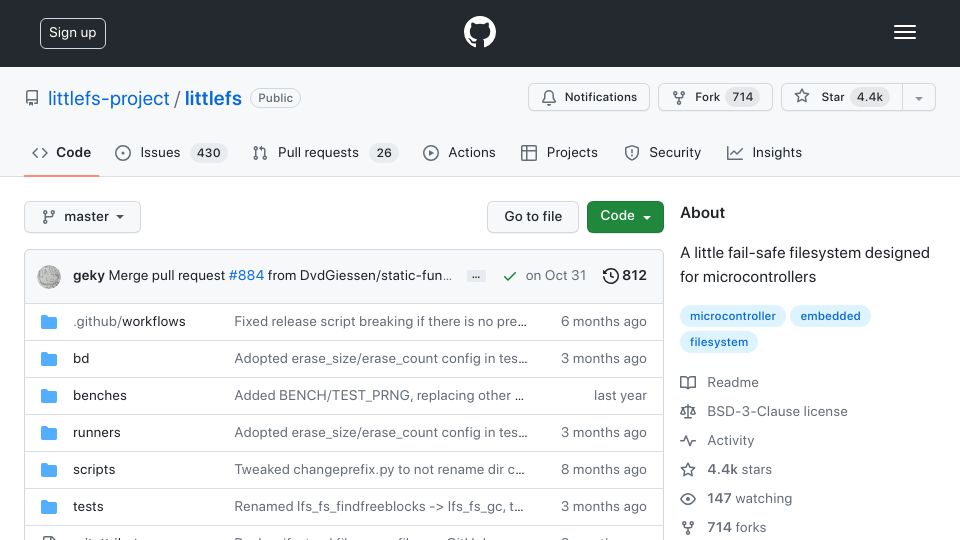Click the microcontroller topic tag
The width and height of the screenshot is (960, 540).
[x=733, y=316]
